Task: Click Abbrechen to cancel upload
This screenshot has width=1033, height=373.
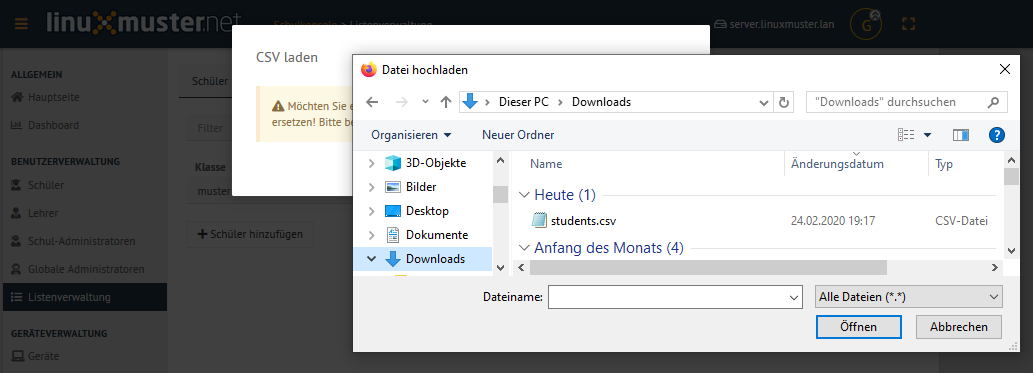Action: point(959,327)
